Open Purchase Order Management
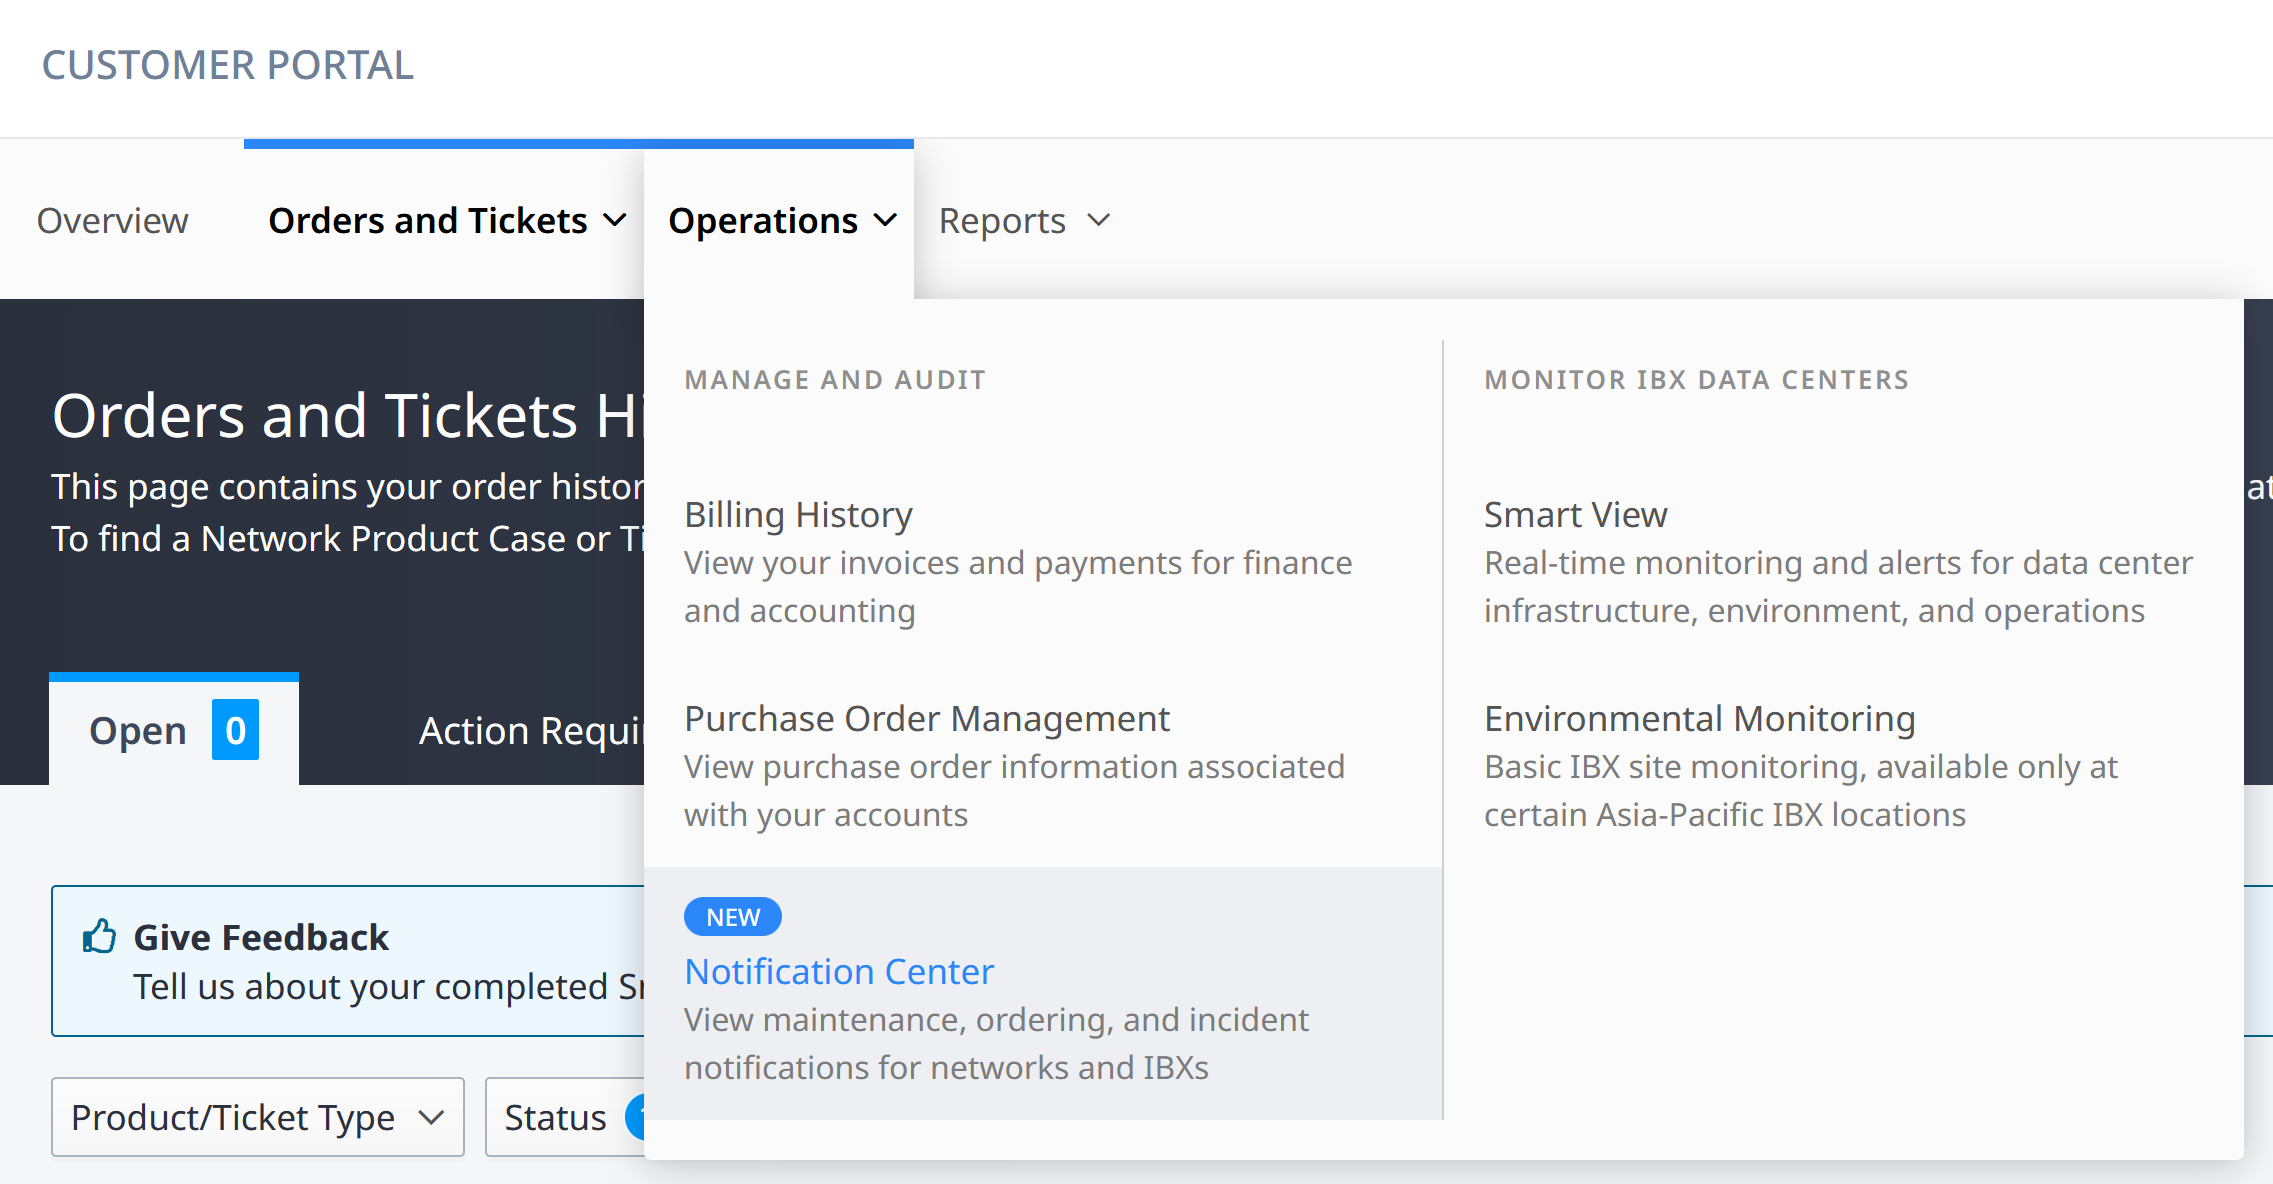2273x1184 pixels. (926, 719)
